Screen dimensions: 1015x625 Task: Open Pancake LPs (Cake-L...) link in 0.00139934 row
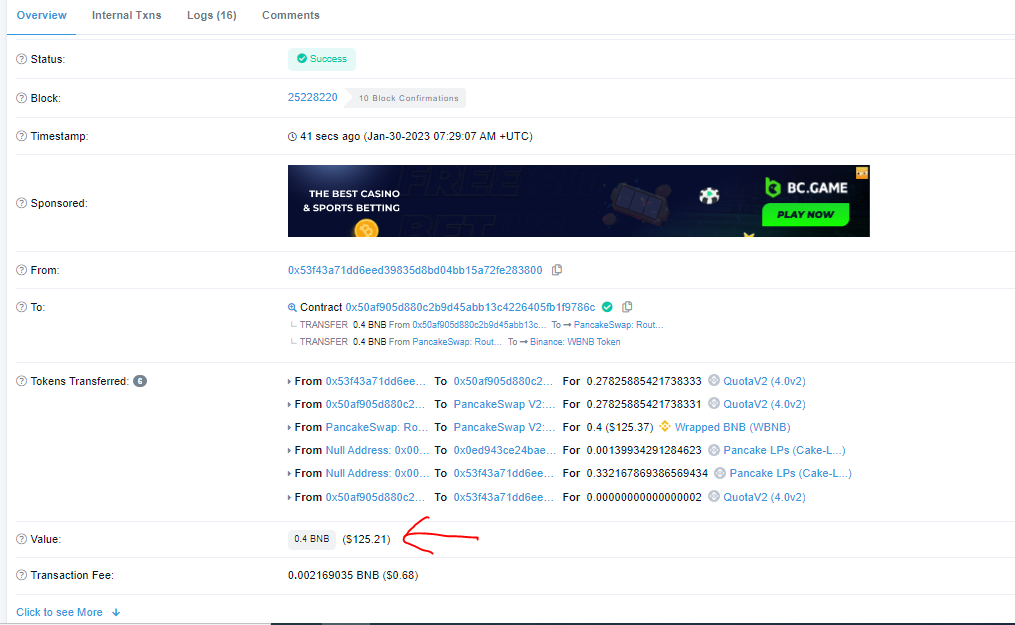point(785,450)
